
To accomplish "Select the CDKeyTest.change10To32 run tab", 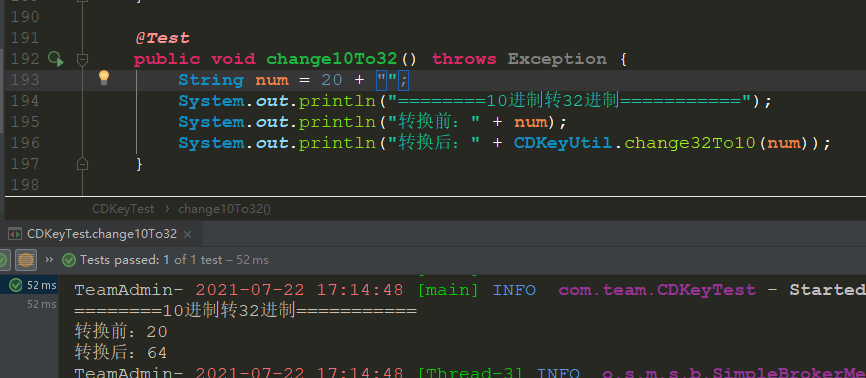I will [x=102, y=234].
